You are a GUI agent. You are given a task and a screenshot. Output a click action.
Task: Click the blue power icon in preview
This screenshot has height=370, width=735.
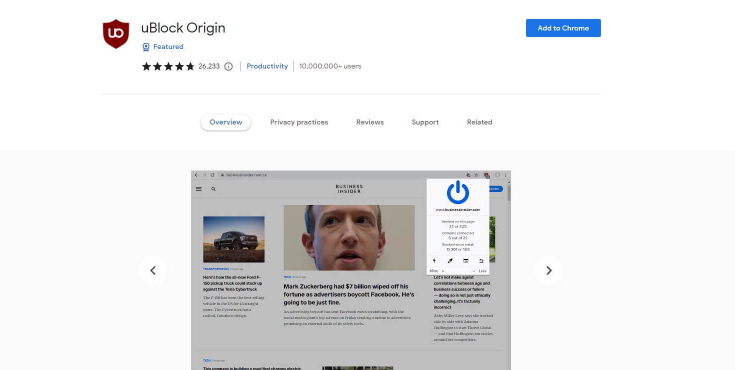pos(458,193)
